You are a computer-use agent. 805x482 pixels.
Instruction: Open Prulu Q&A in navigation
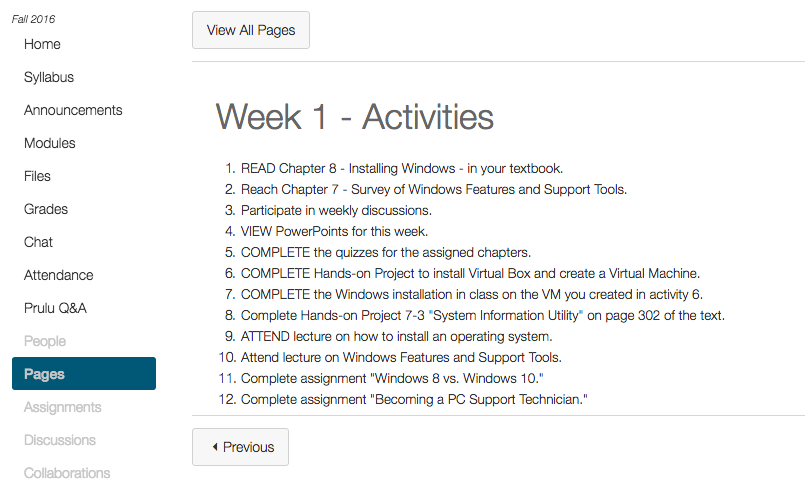coord(55,308)
